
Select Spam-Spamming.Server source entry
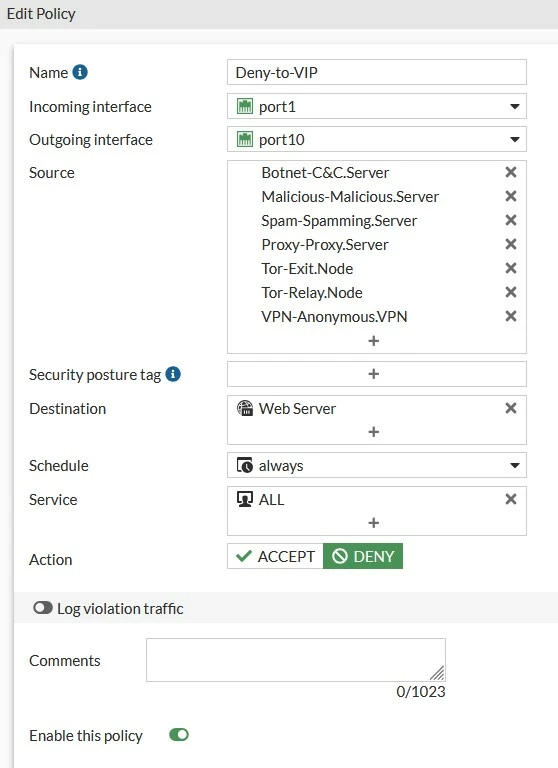click(x=339, y=220)
